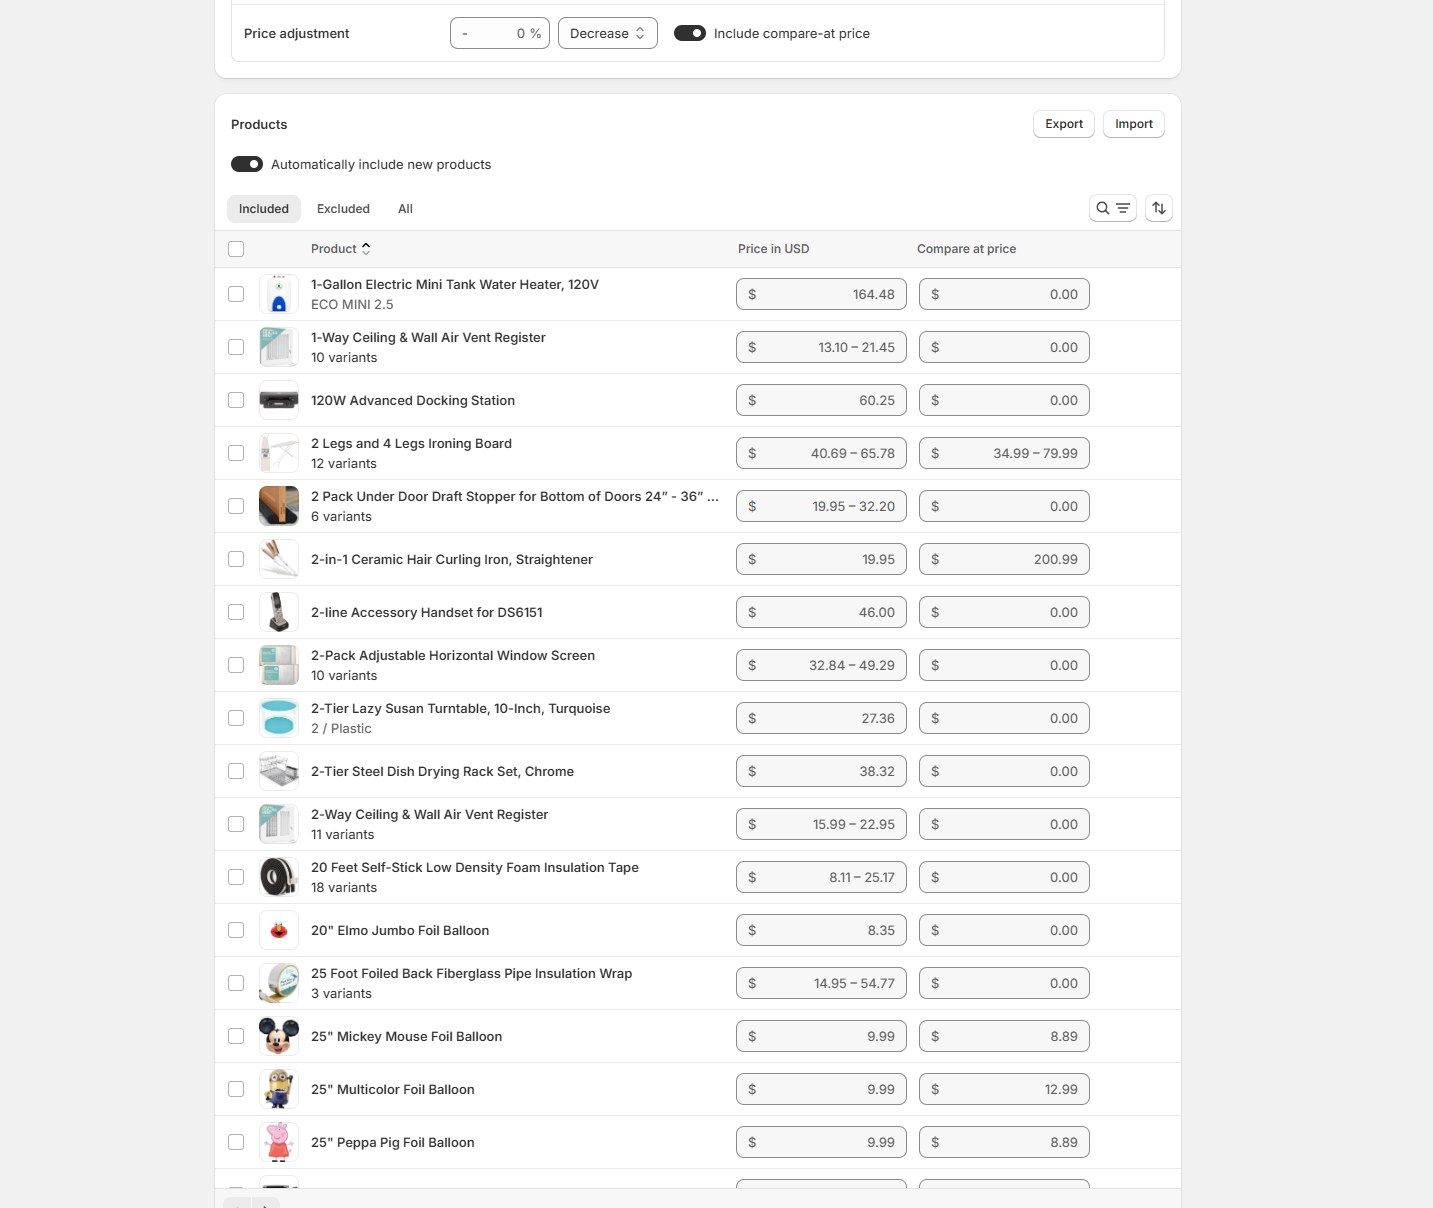Tick the 2-in-1 Ceramic Hair Curling Iron checkbox
1433x1208 pixels.
(236, 559)
